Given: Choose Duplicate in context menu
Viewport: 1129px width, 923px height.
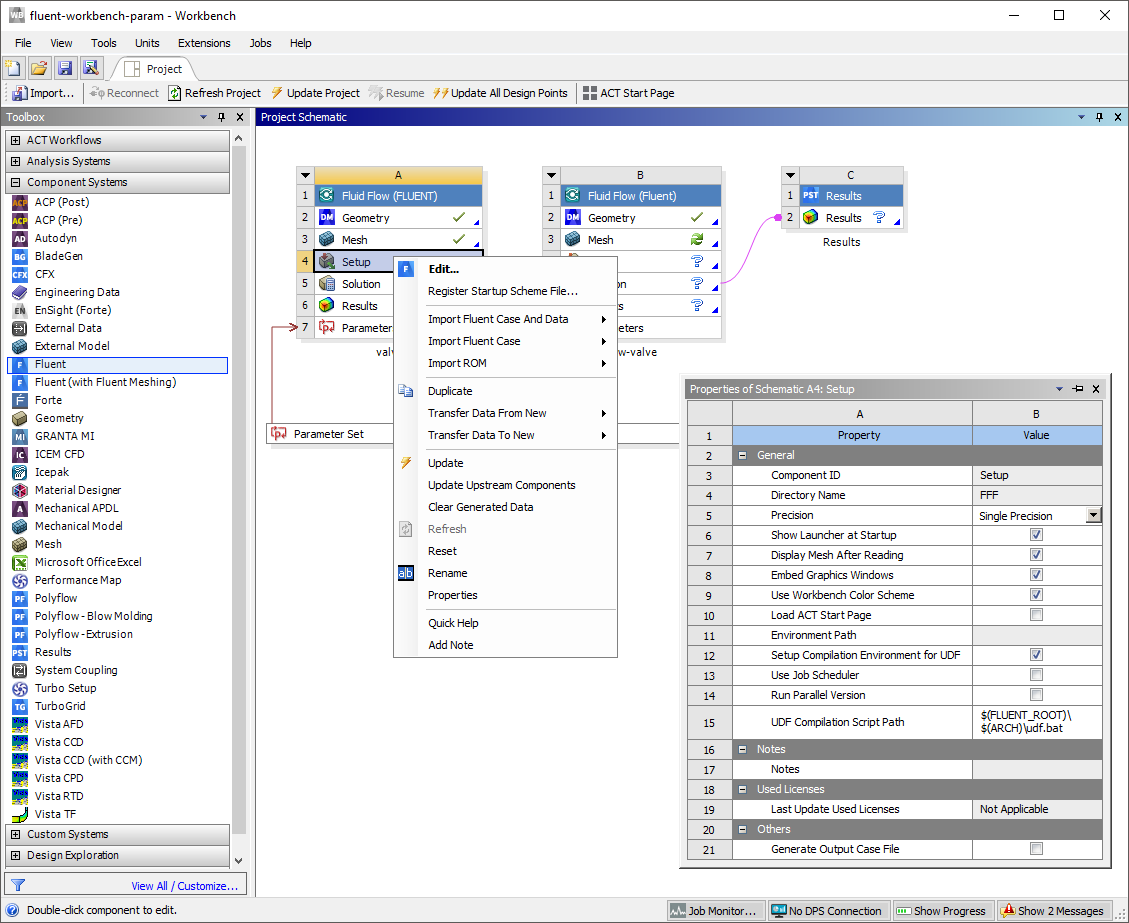Looking at the screenshot, I should point(505,391).
